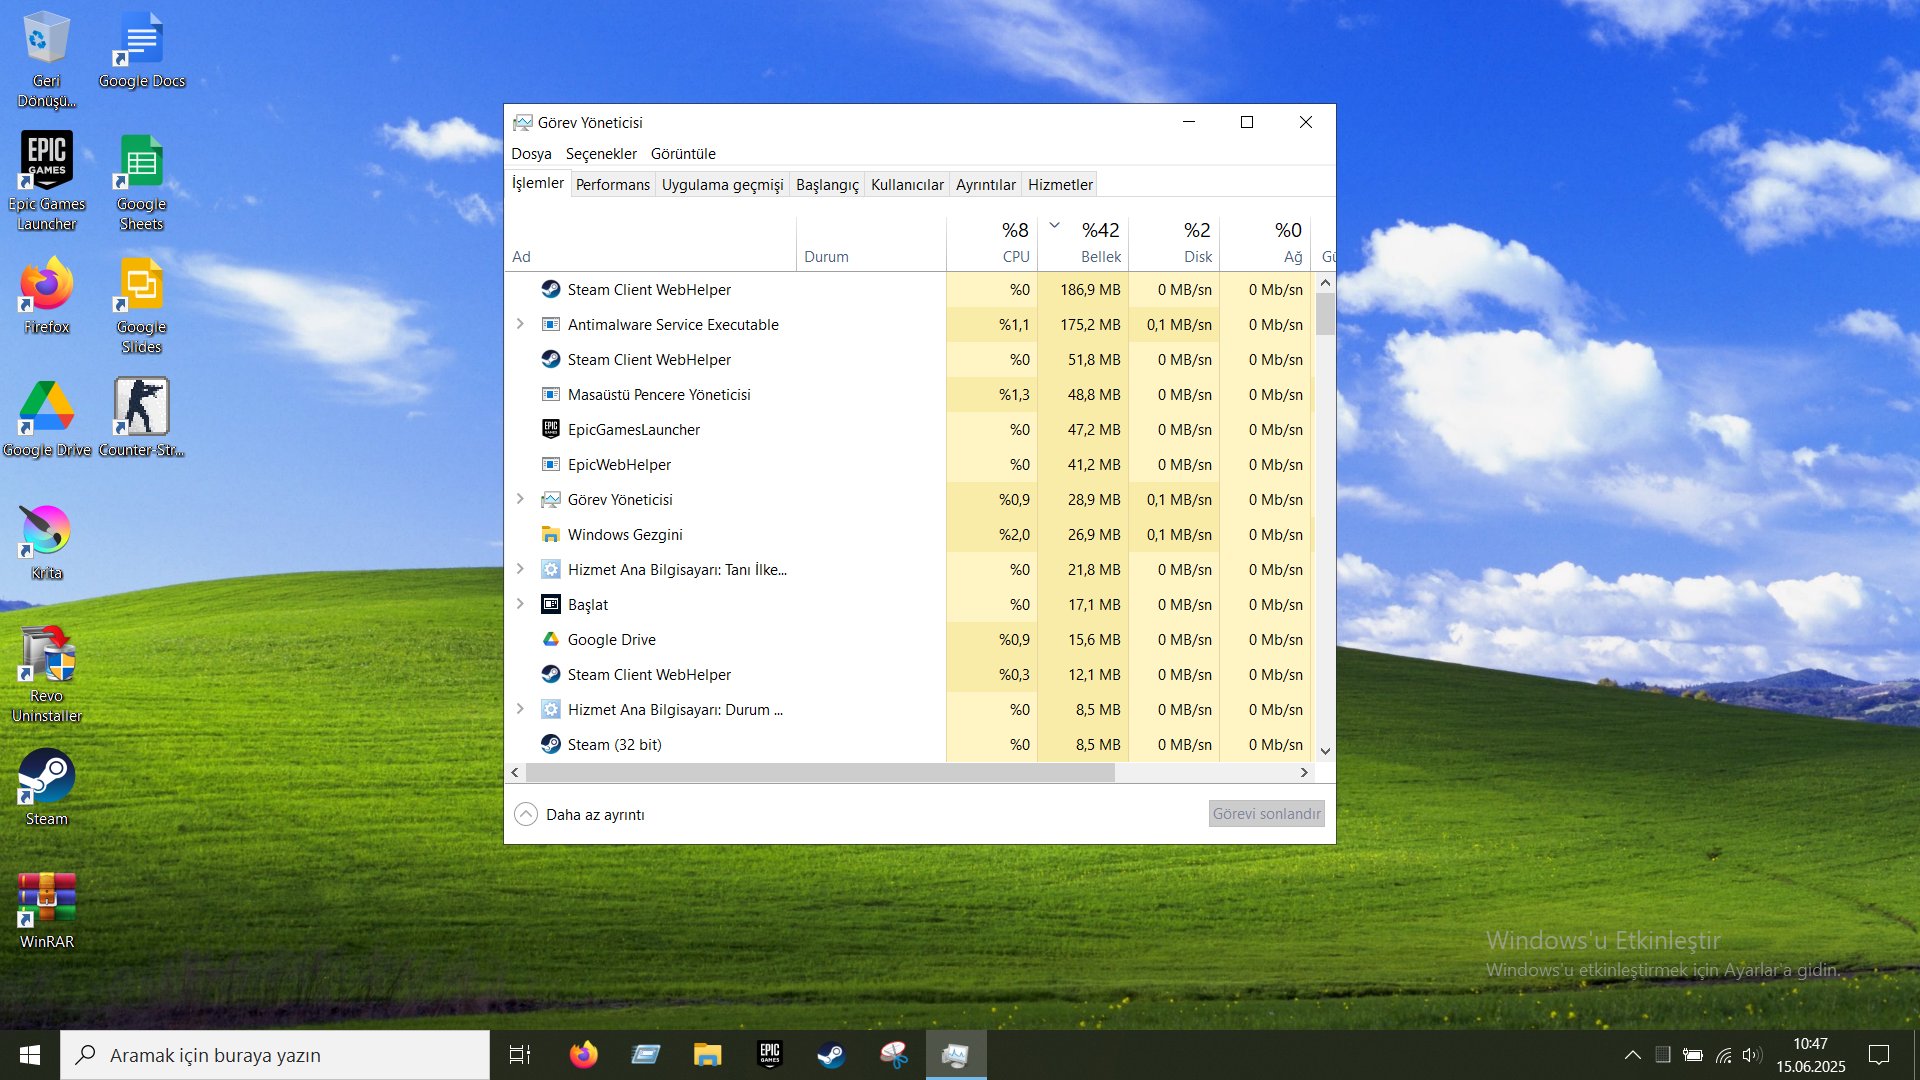This screenshot has height=1080, width=1920.
Task: Sort processes by Disk column
Action: coord(1174,243)
